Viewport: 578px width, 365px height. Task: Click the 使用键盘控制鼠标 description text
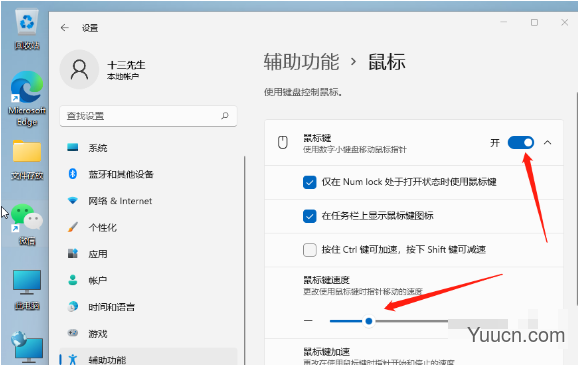[303, 92]
